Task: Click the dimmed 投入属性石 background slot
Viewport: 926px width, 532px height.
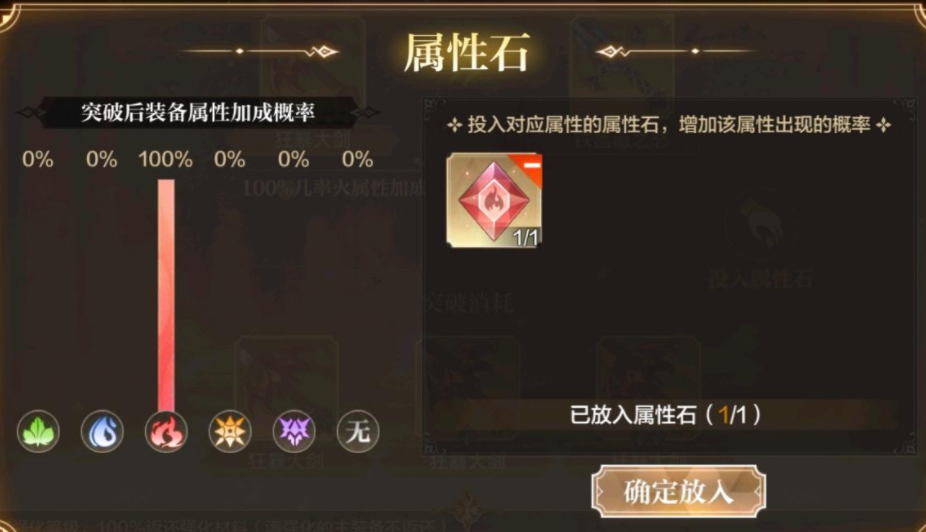Action: click(761, 279)
